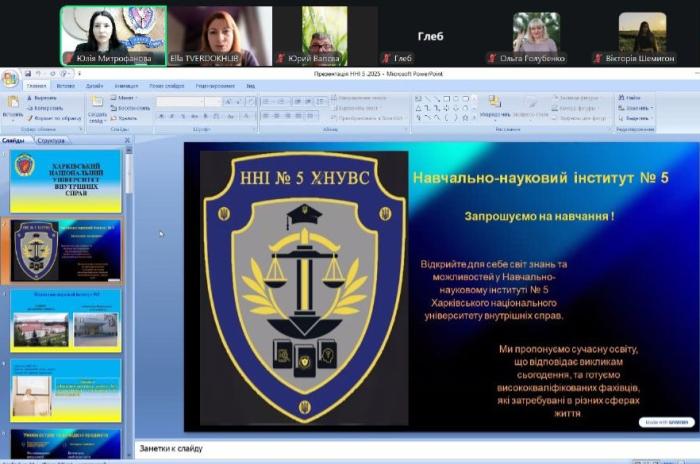The width and height of the screenshot is (700, 464).
Task: Open the line spacing dropdown
Action: (321, 102)
